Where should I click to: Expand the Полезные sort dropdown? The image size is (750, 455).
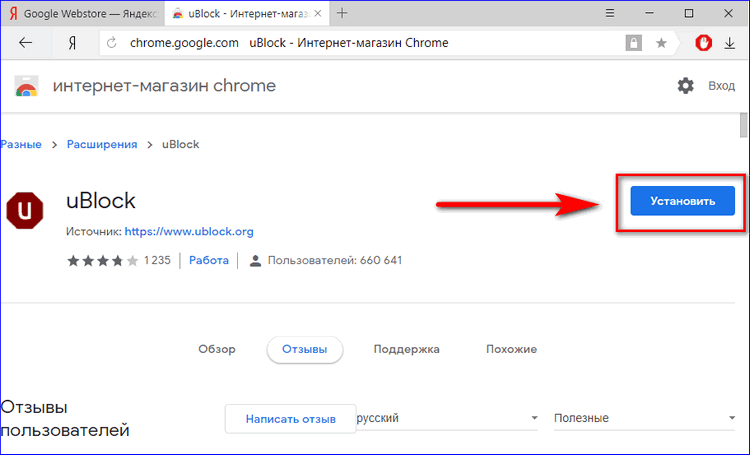(644, 418)
